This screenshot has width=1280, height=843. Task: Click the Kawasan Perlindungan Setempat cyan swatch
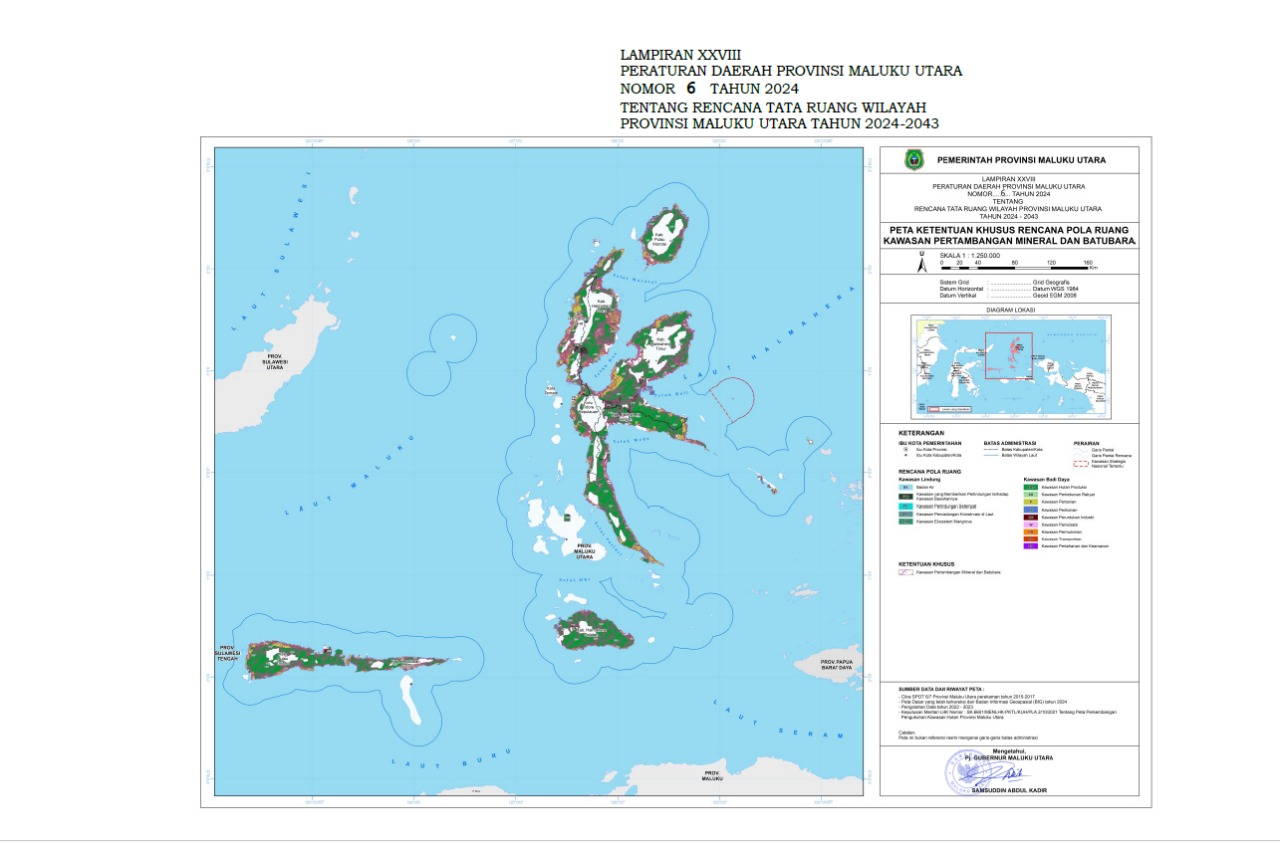906,506
